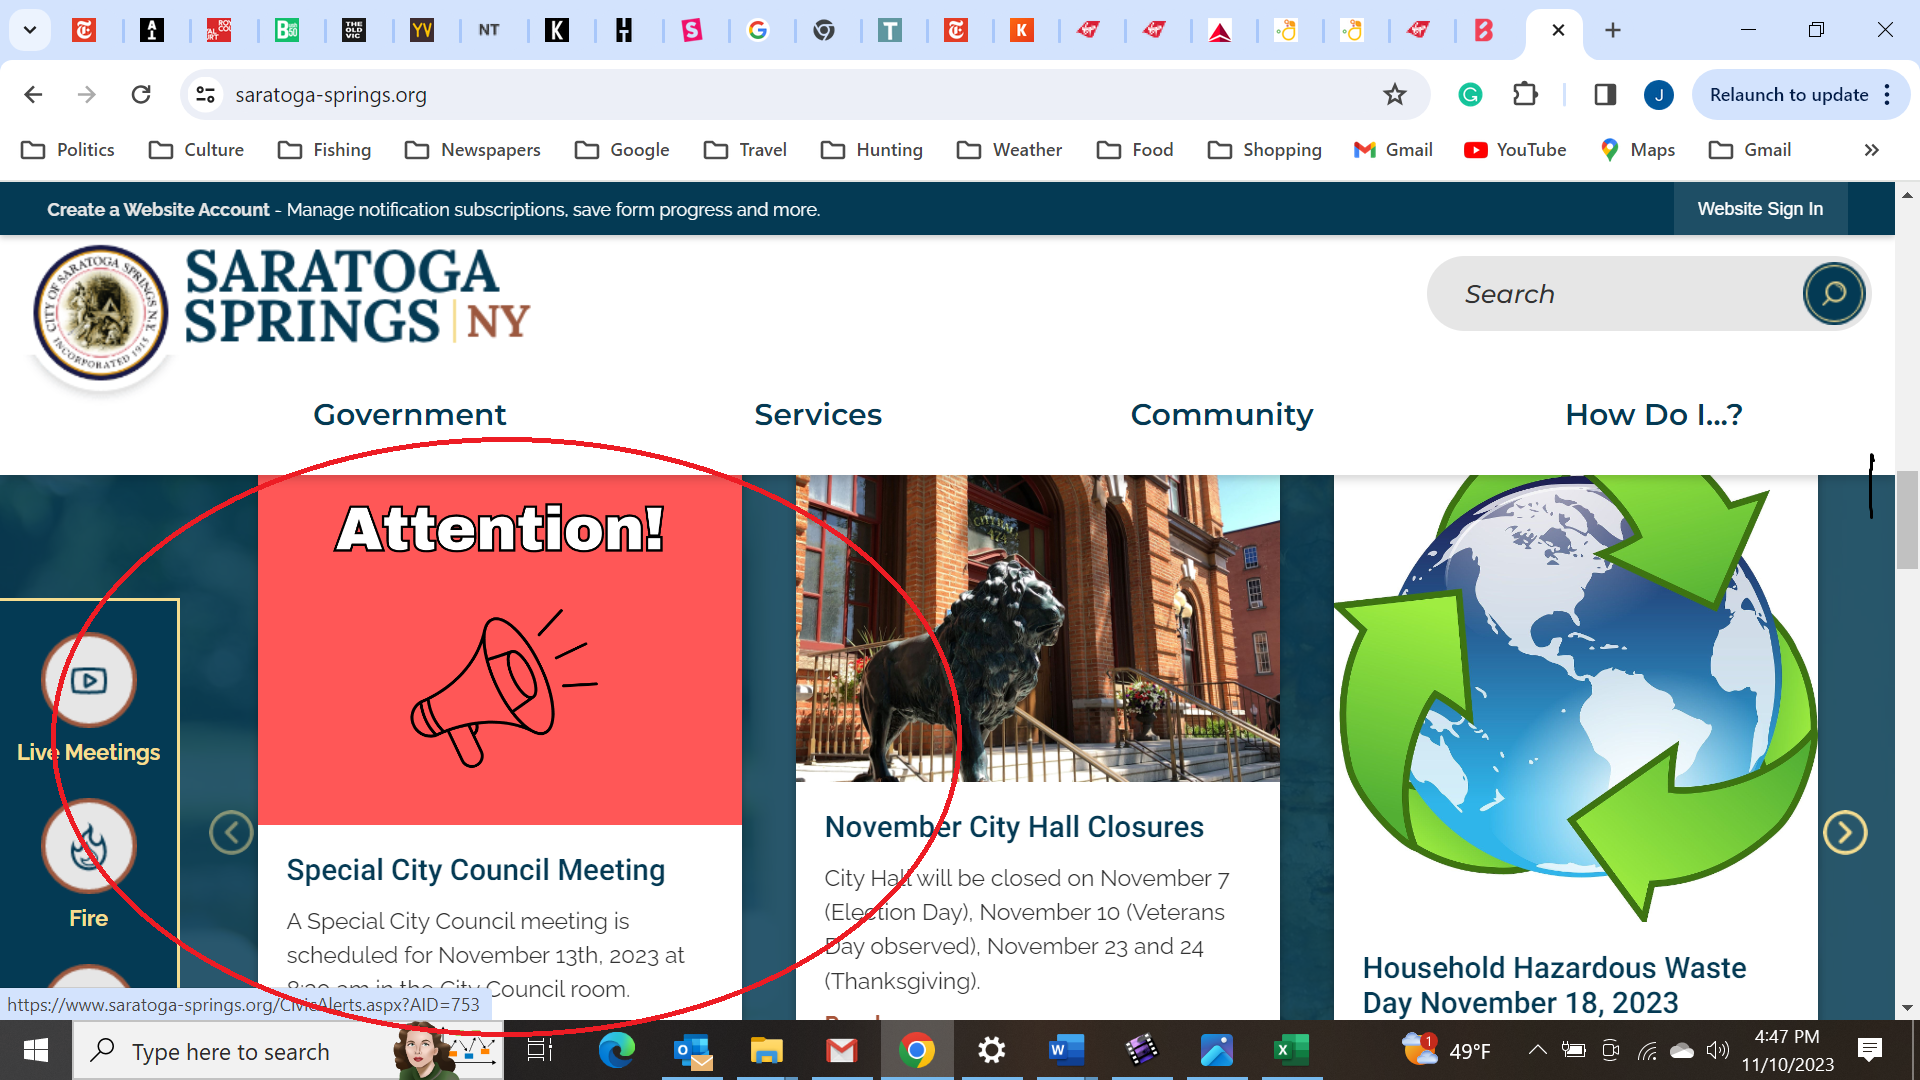This screenshot has width=1920, height=1080.
Task: Reload the page
Action: [141, 95]
